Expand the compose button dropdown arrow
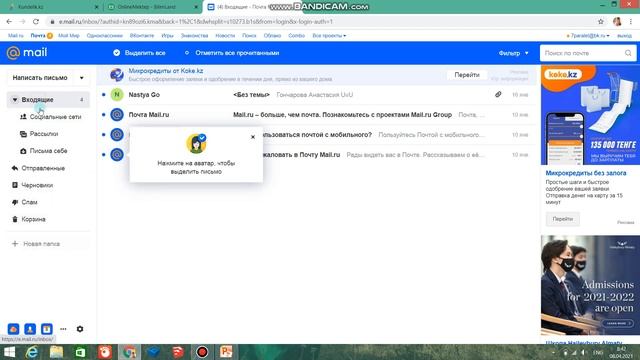 click(82, 78)
